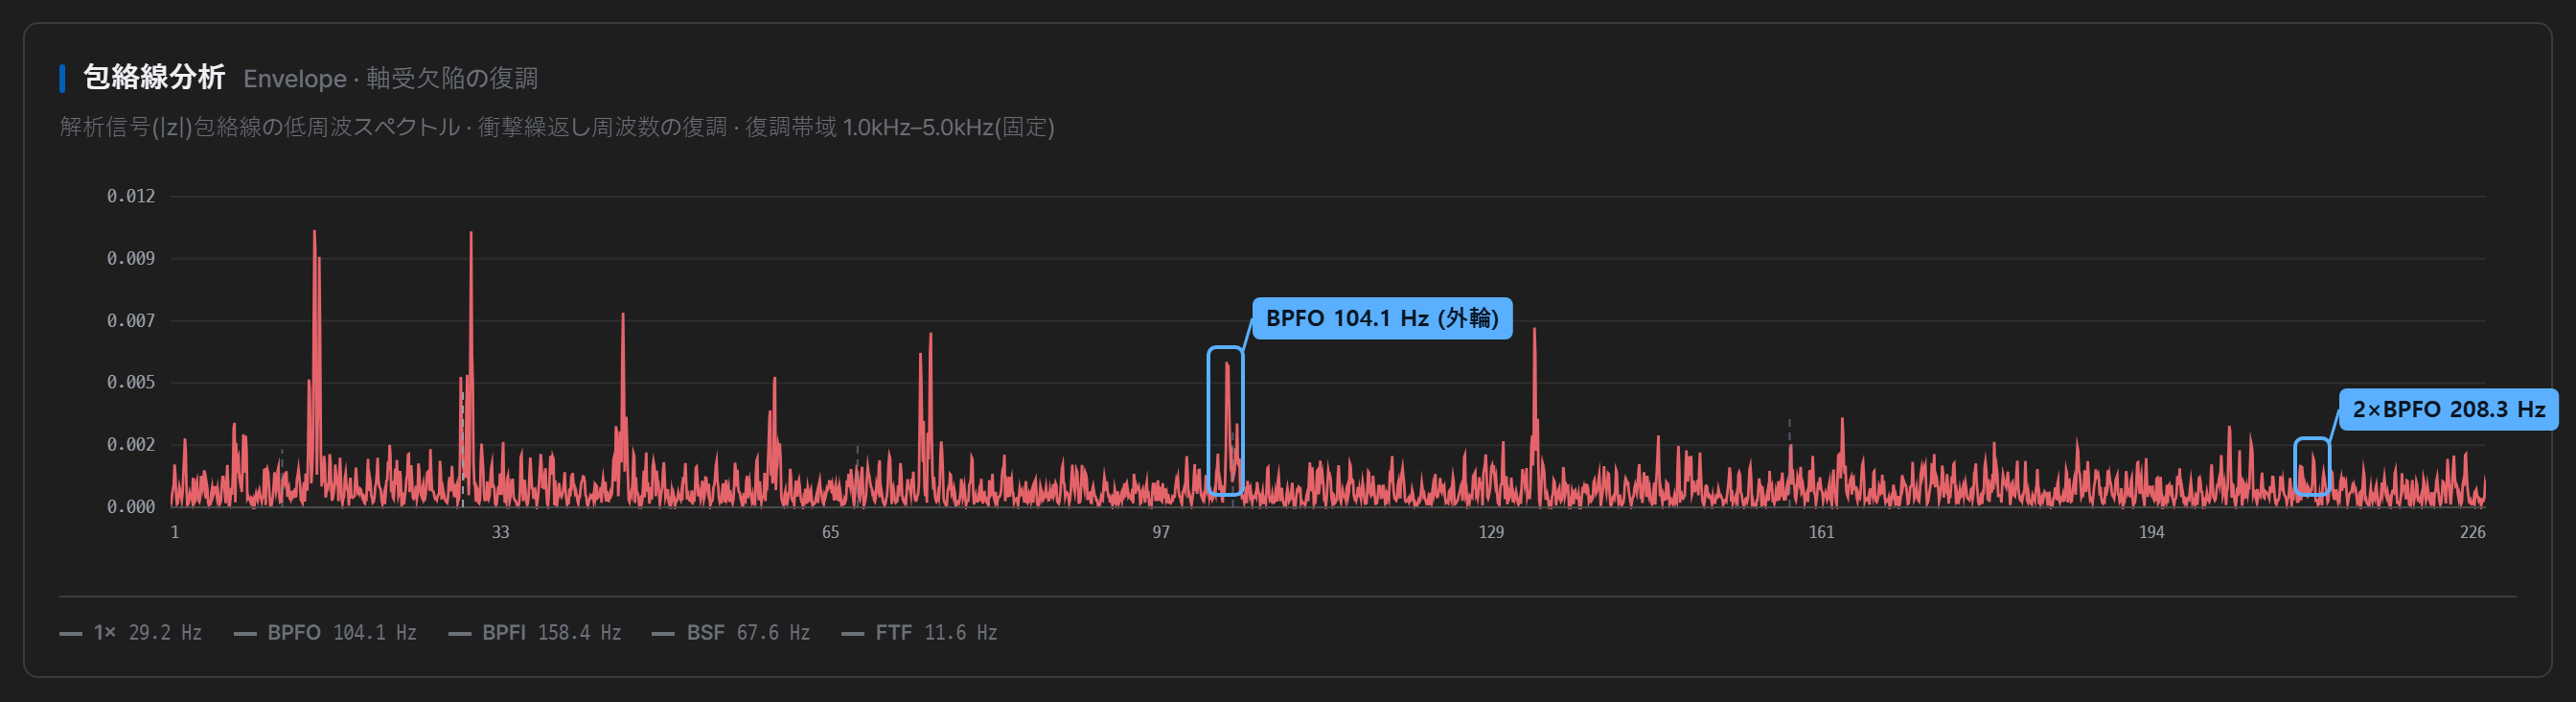Click the x-axis tick label 226
2576x702 pixels.
[x=2472, y=532]
